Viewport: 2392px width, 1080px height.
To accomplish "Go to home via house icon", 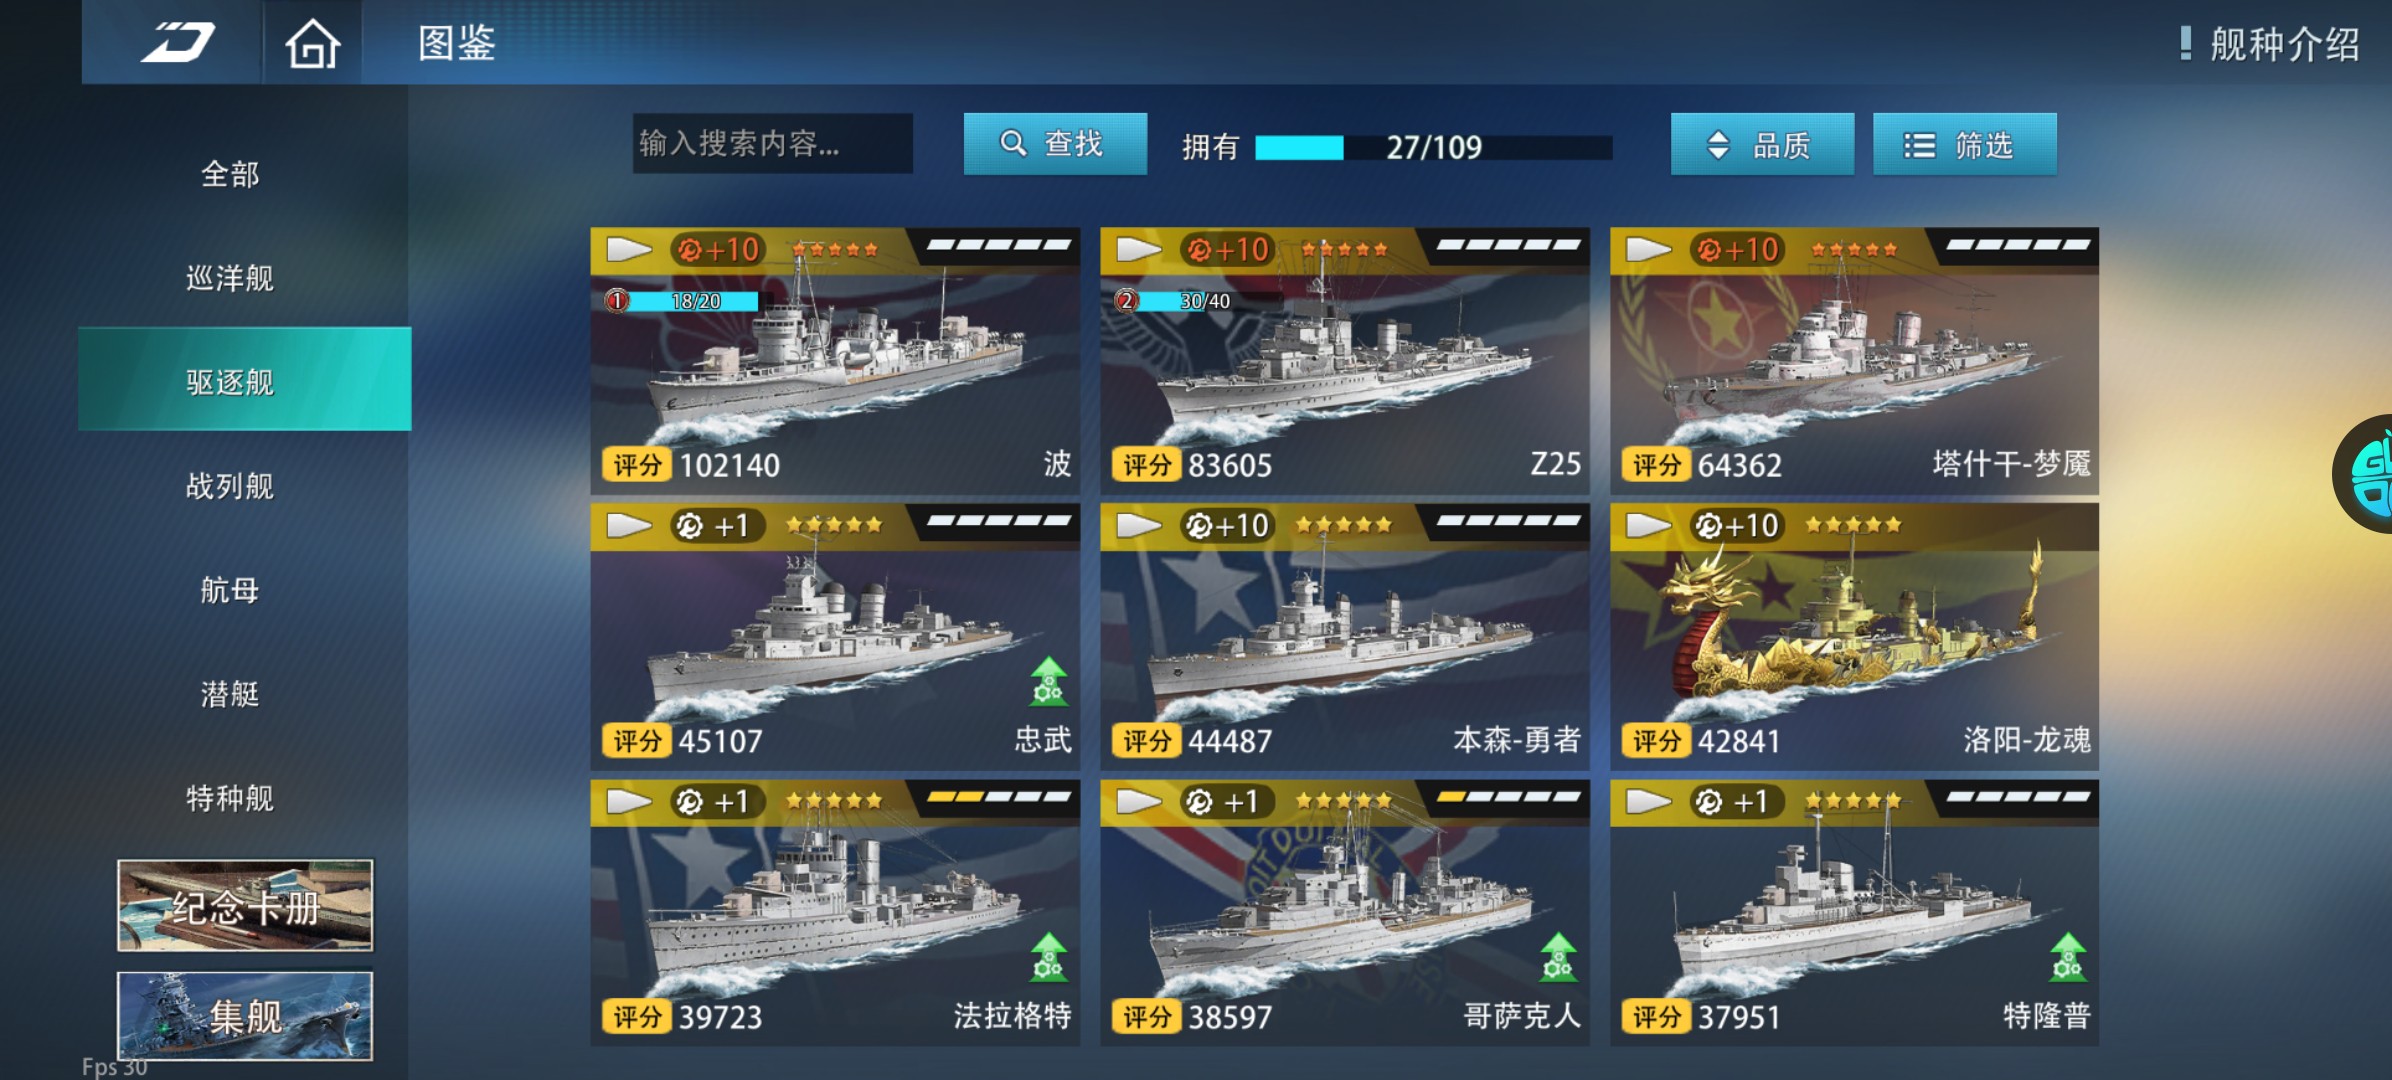I will pos(312,44).
